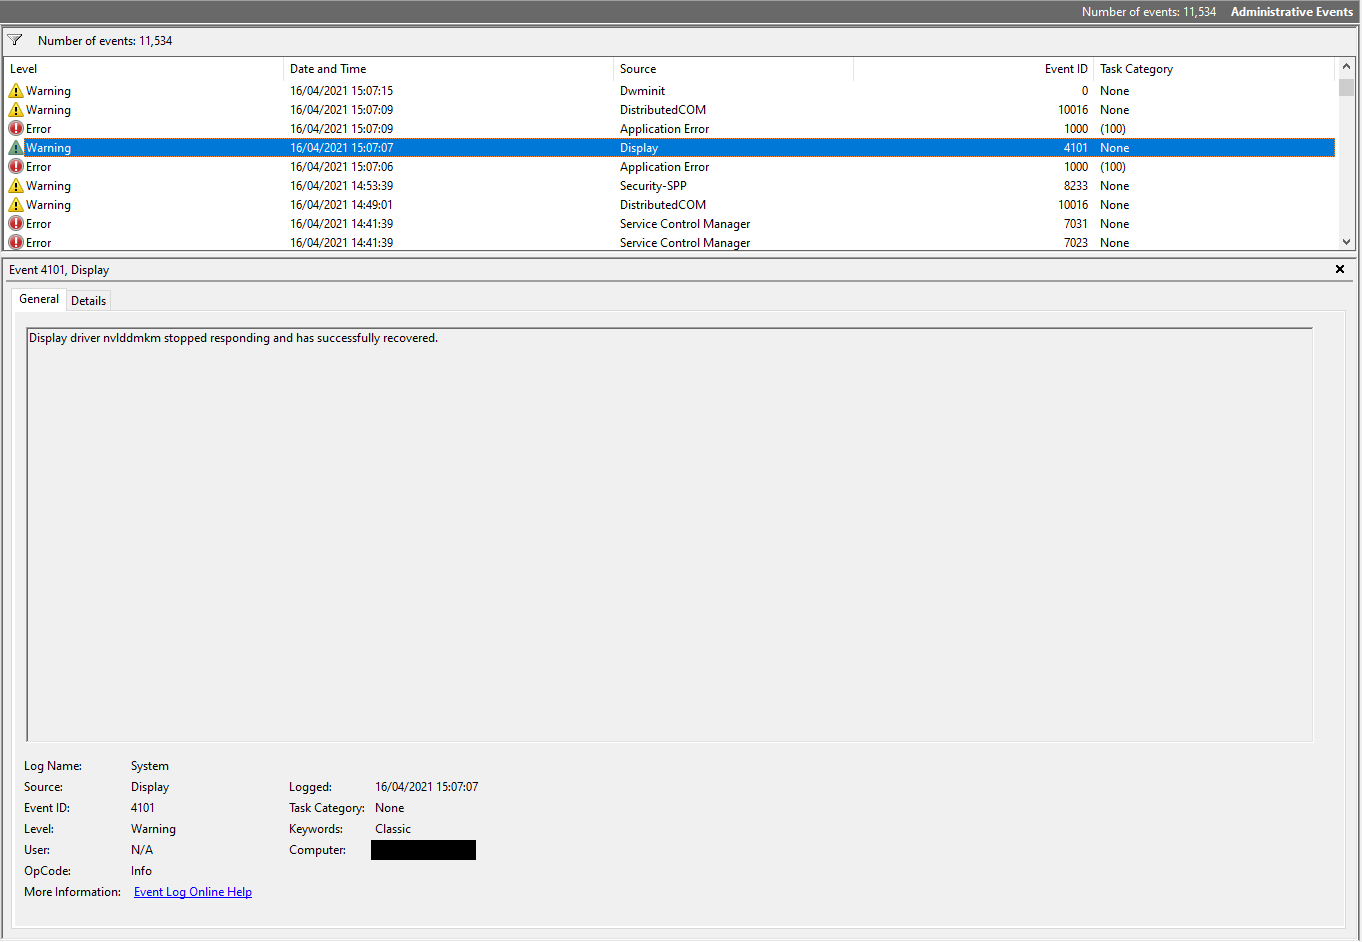The width and height of the screenshot is (1362, 942).
Task: Click warning icon of selected Display event
Action: [x=16, y=148]
